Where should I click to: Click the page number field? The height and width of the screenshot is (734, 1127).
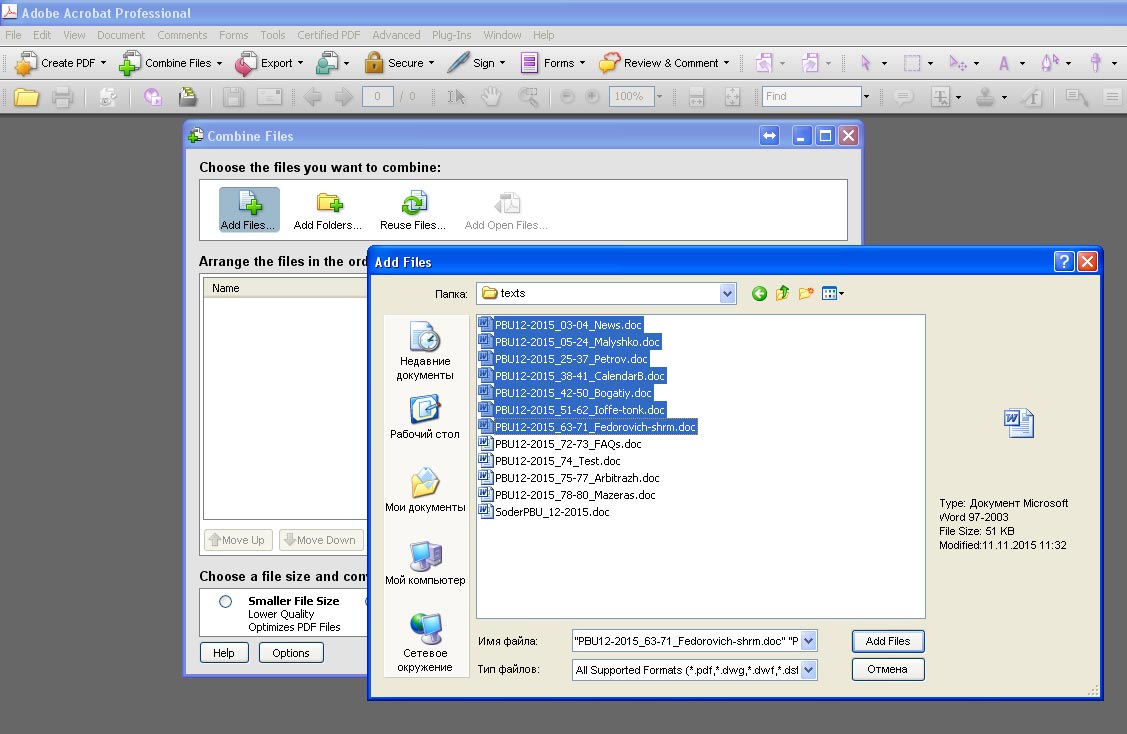(377, 96)
